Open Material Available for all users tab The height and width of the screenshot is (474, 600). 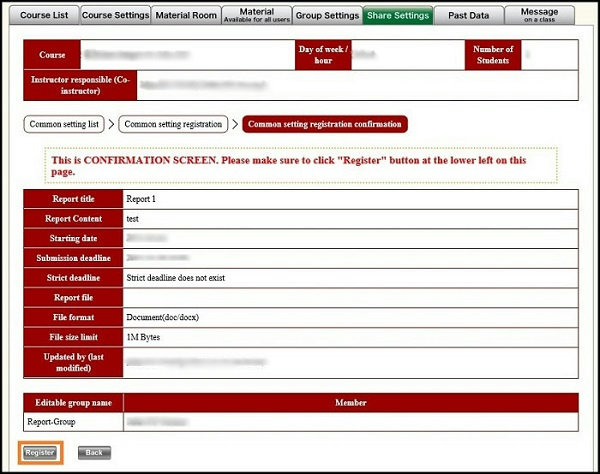(257, 15)
